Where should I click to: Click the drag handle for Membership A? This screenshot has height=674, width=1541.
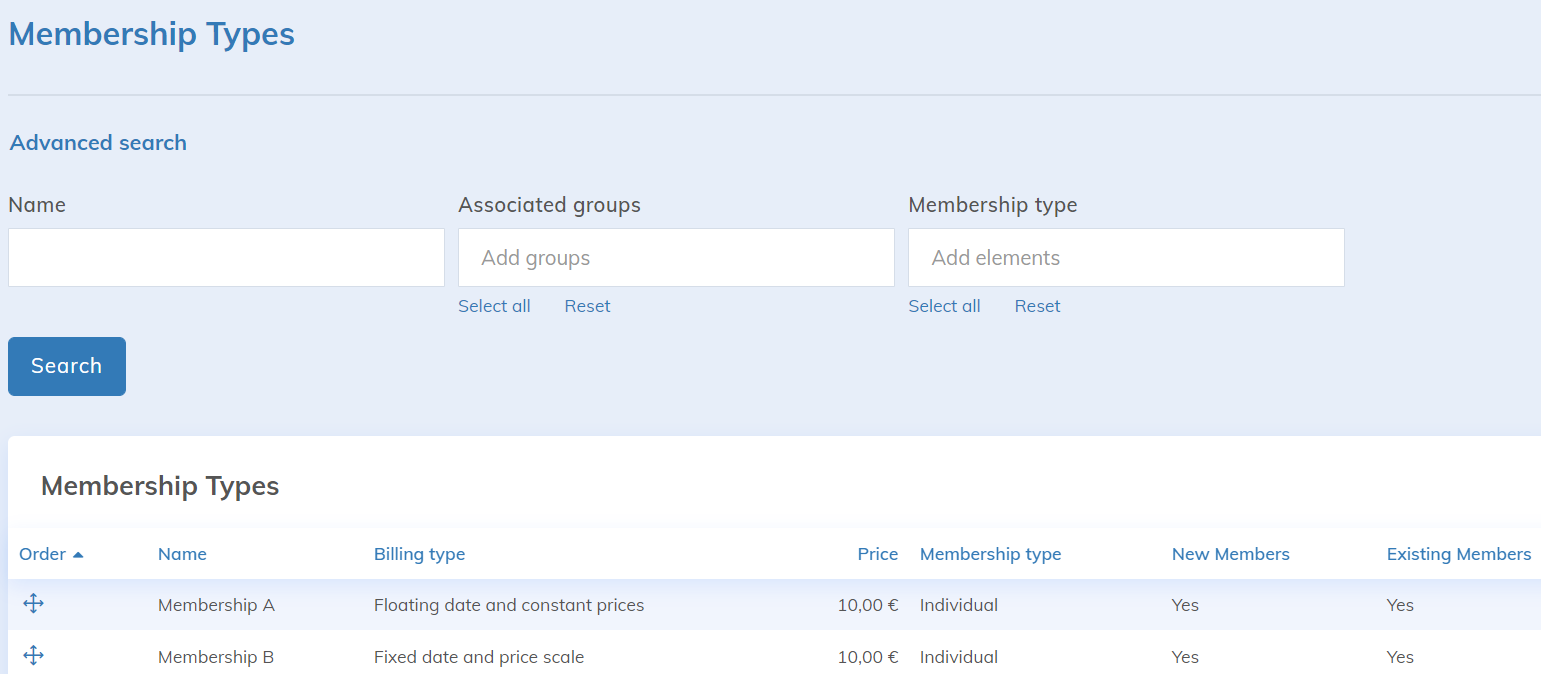click(x=33, y=604)
